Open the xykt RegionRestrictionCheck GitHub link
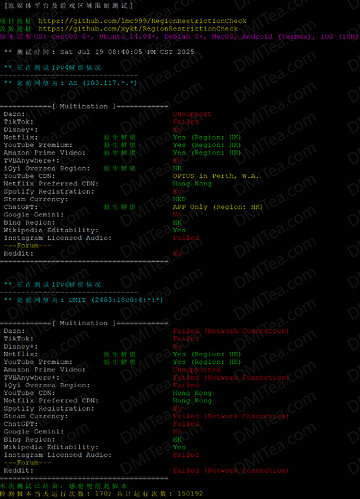The height and width of the screenshot is (499, 360). (x=138, y=29)
